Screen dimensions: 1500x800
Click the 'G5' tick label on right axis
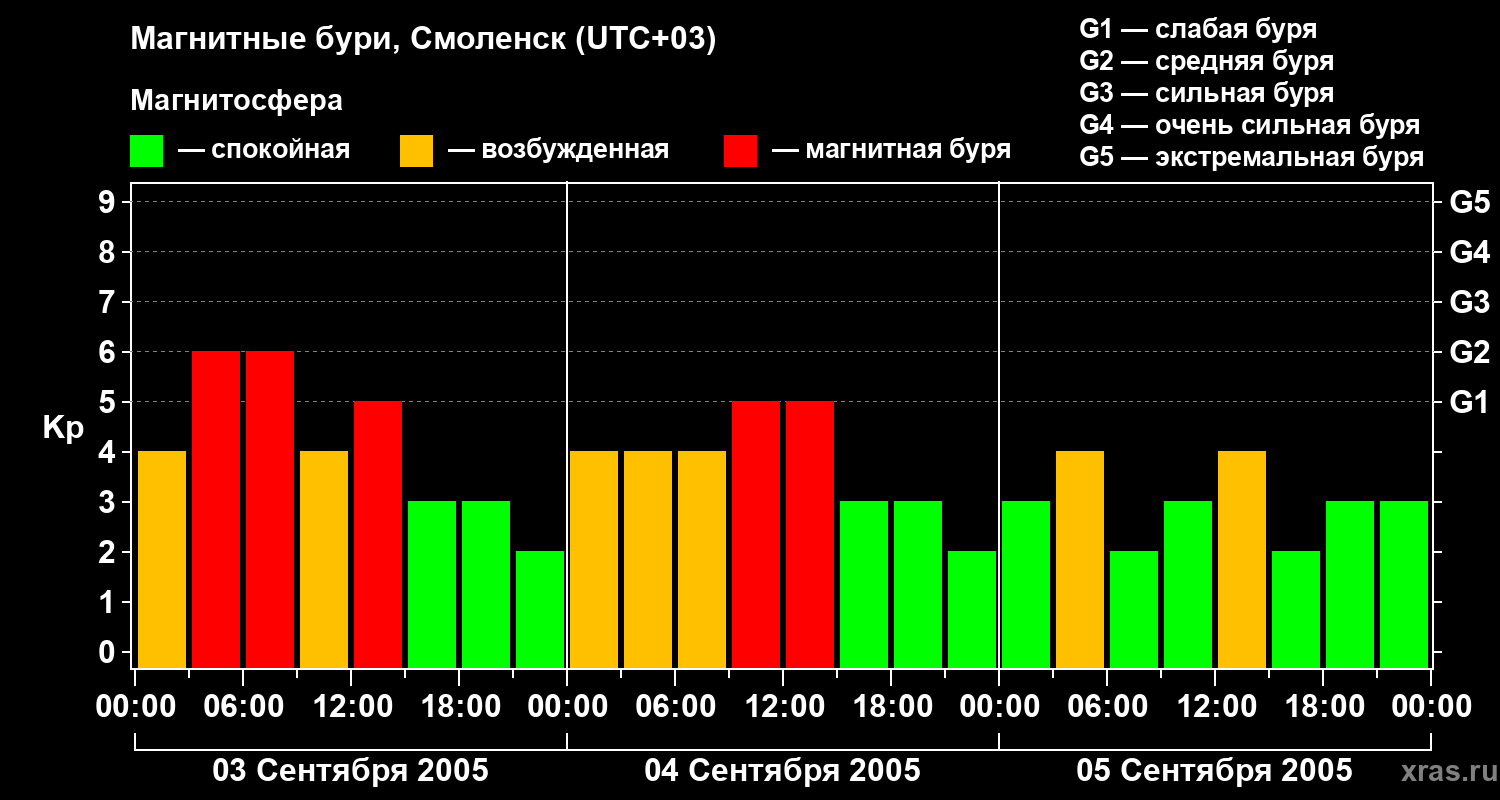coord(1470,202)
